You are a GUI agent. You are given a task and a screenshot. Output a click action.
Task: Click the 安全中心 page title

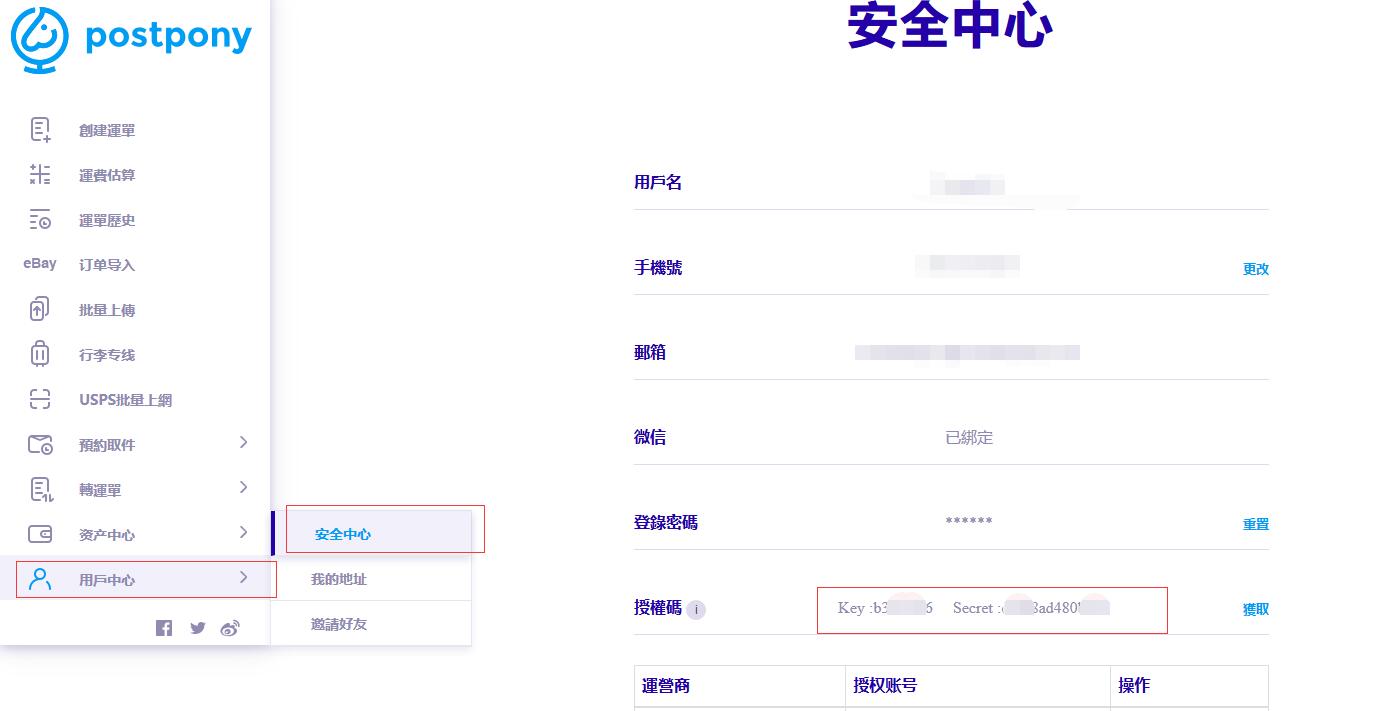click(950, 26)
